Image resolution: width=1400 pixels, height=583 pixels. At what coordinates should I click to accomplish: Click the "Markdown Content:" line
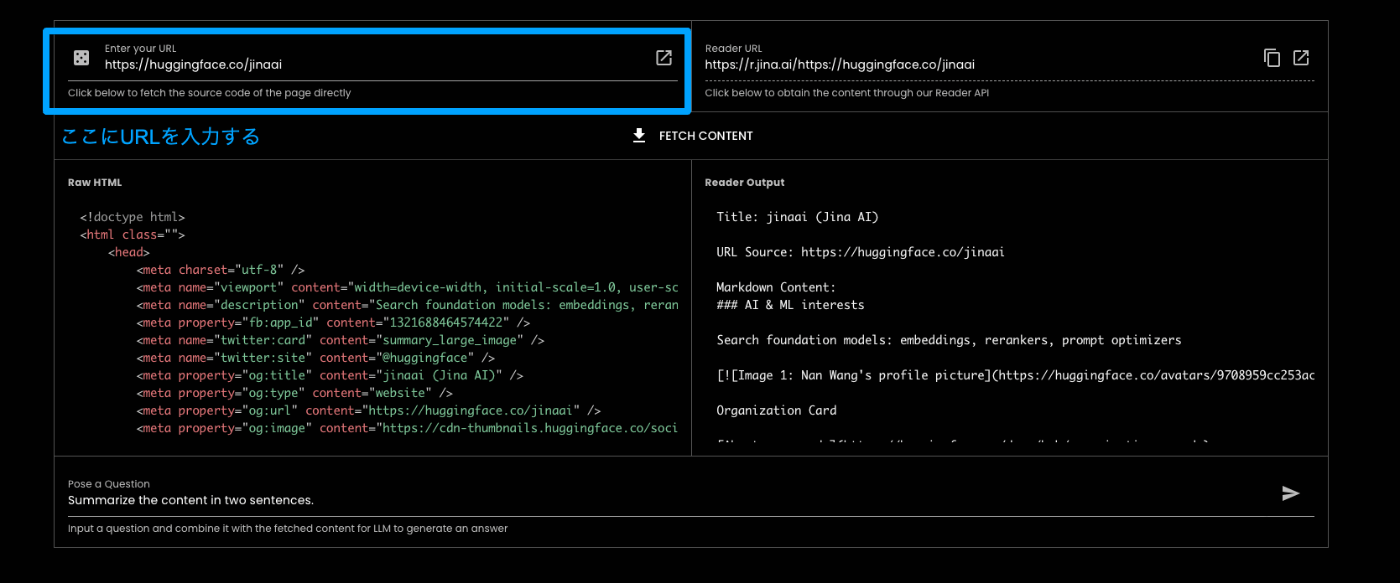pos(776,287)
